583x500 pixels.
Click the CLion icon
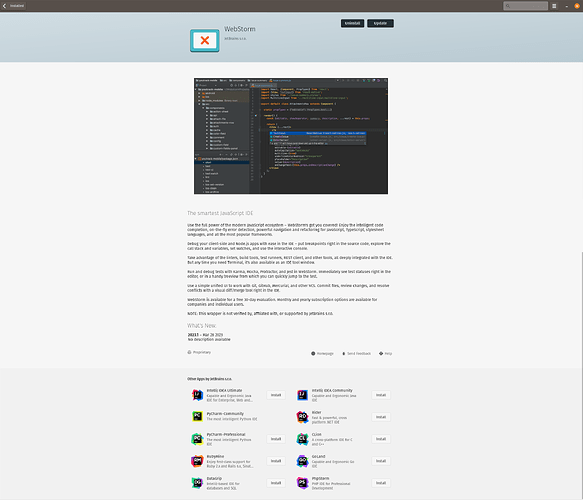coord(302,439)
